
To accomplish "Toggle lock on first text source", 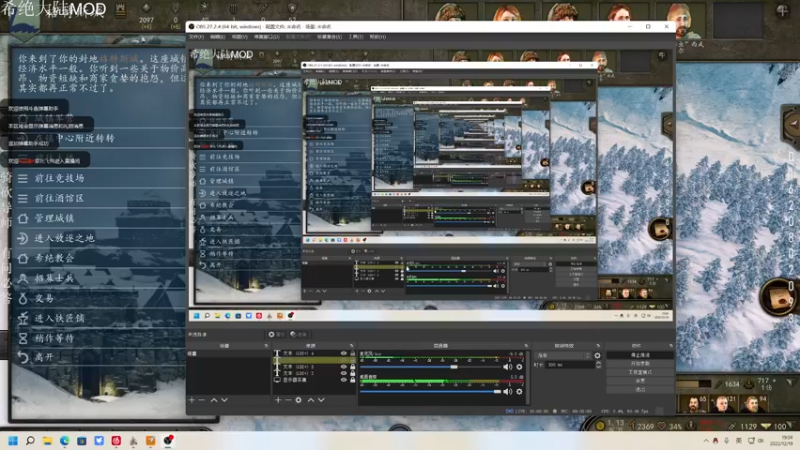I will pyautogui.click(x=352, y=353).
